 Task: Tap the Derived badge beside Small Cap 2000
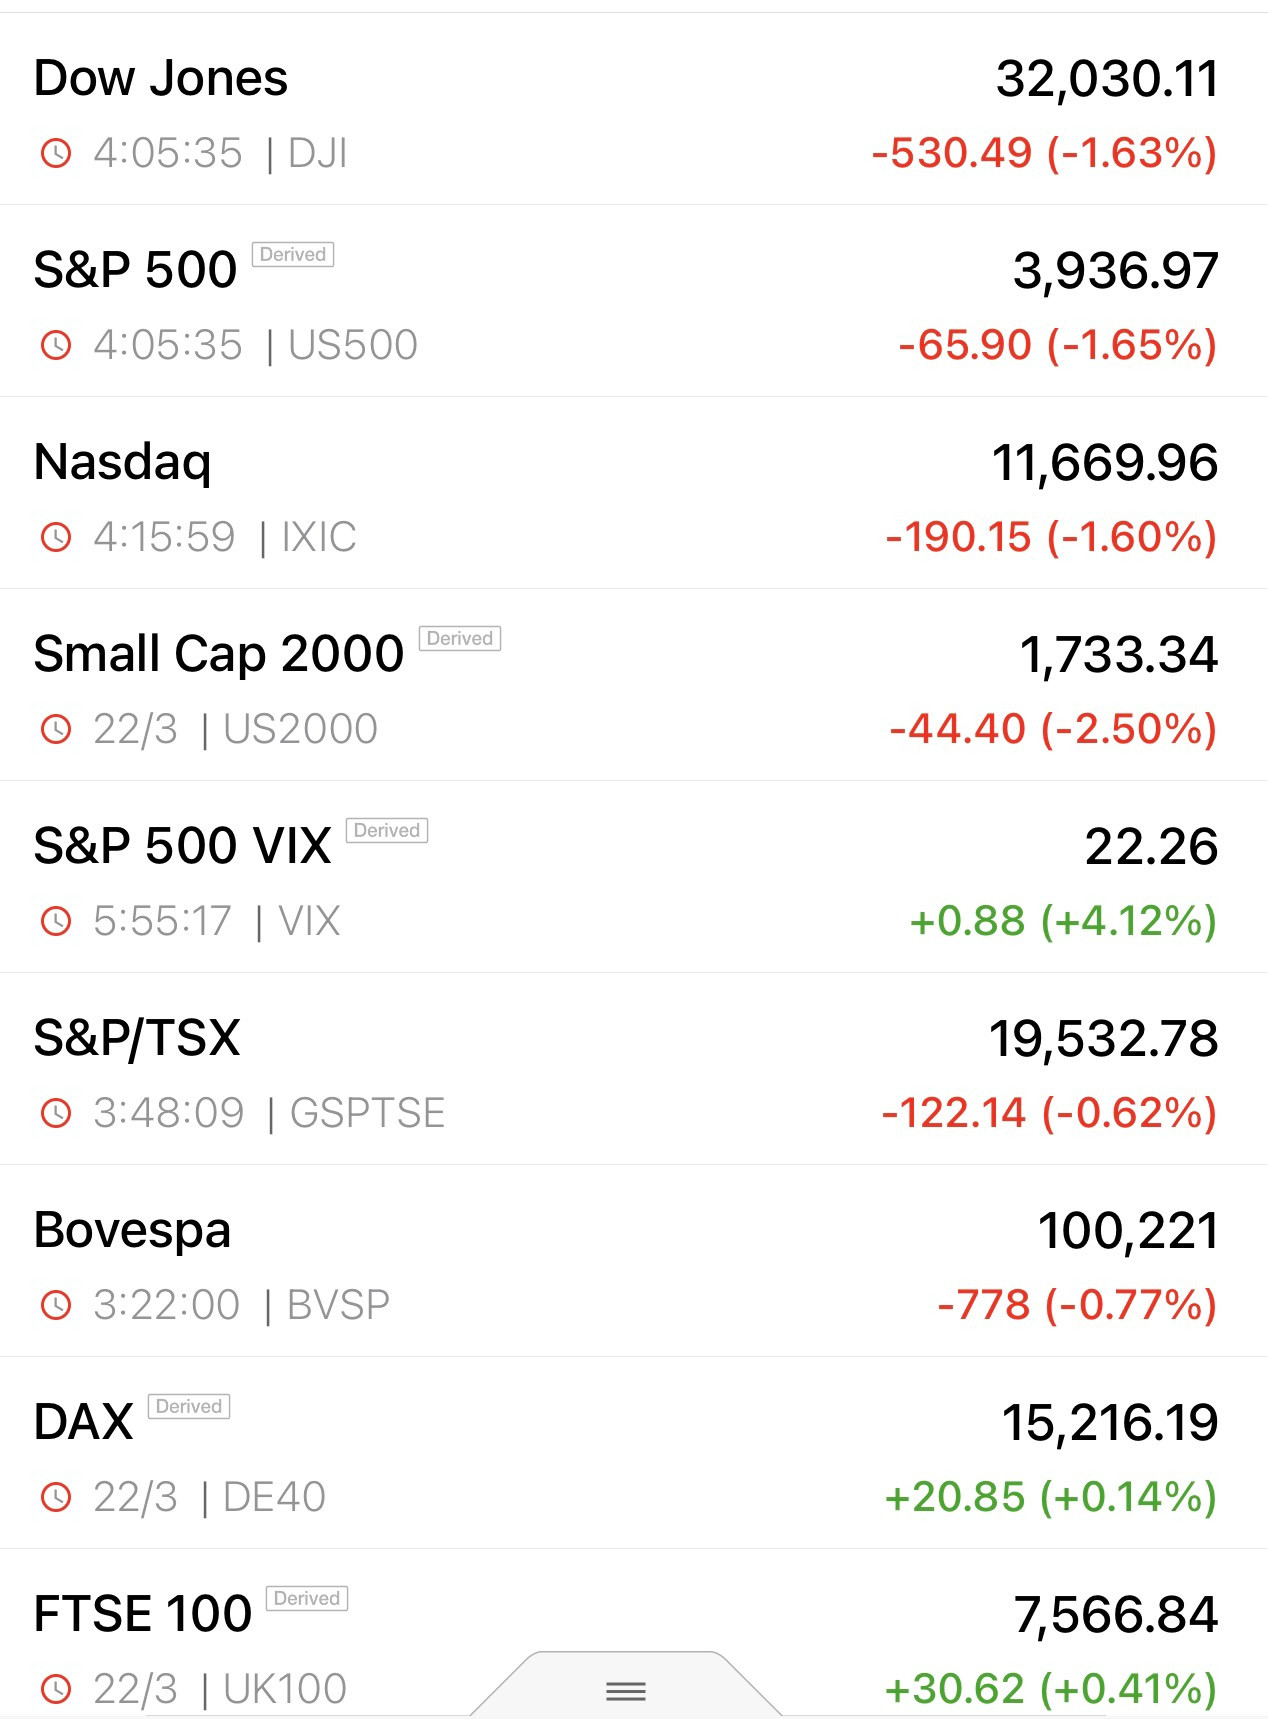pyautogui.click(x=460, y=639)
